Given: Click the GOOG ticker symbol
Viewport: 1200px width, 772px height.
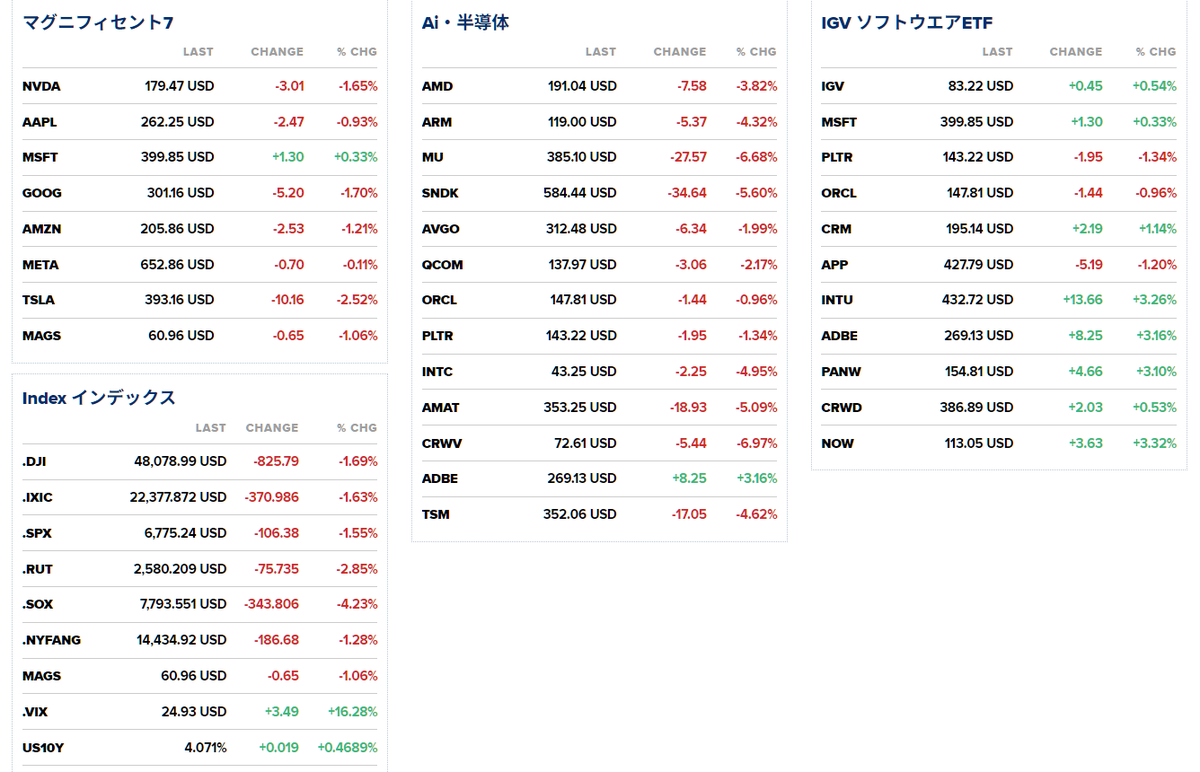Looking at the screenshot, I should 41,193.
